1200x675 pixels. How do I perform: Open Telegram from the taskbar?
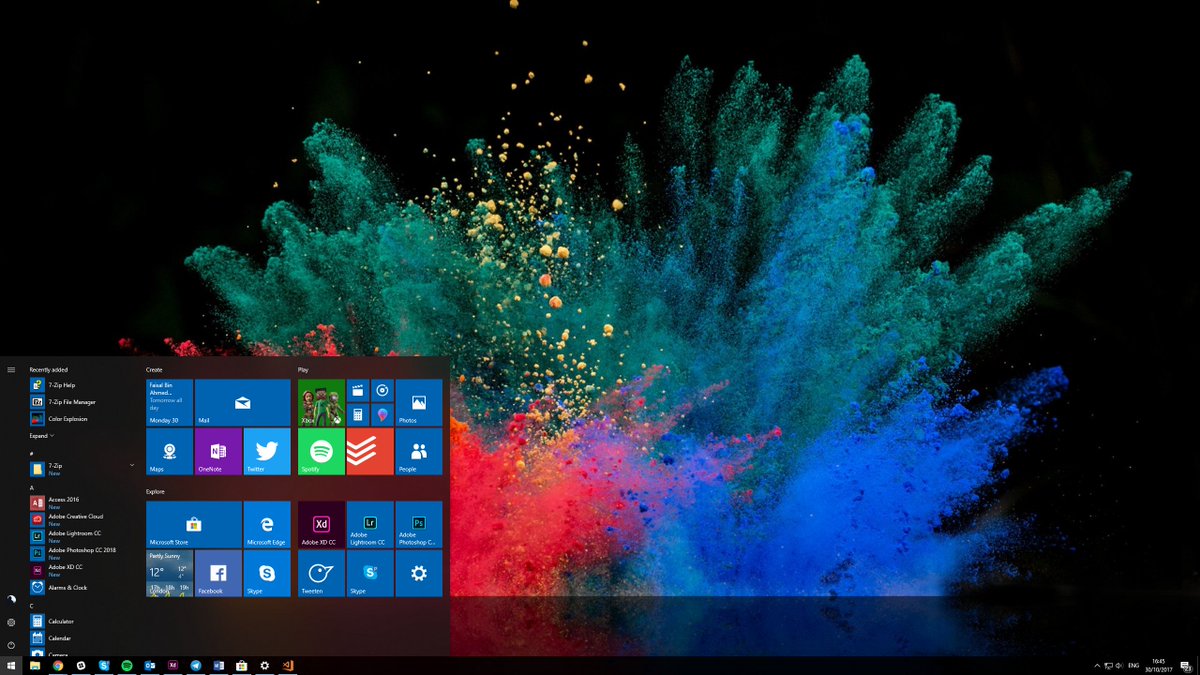click(x=196, y=665)
